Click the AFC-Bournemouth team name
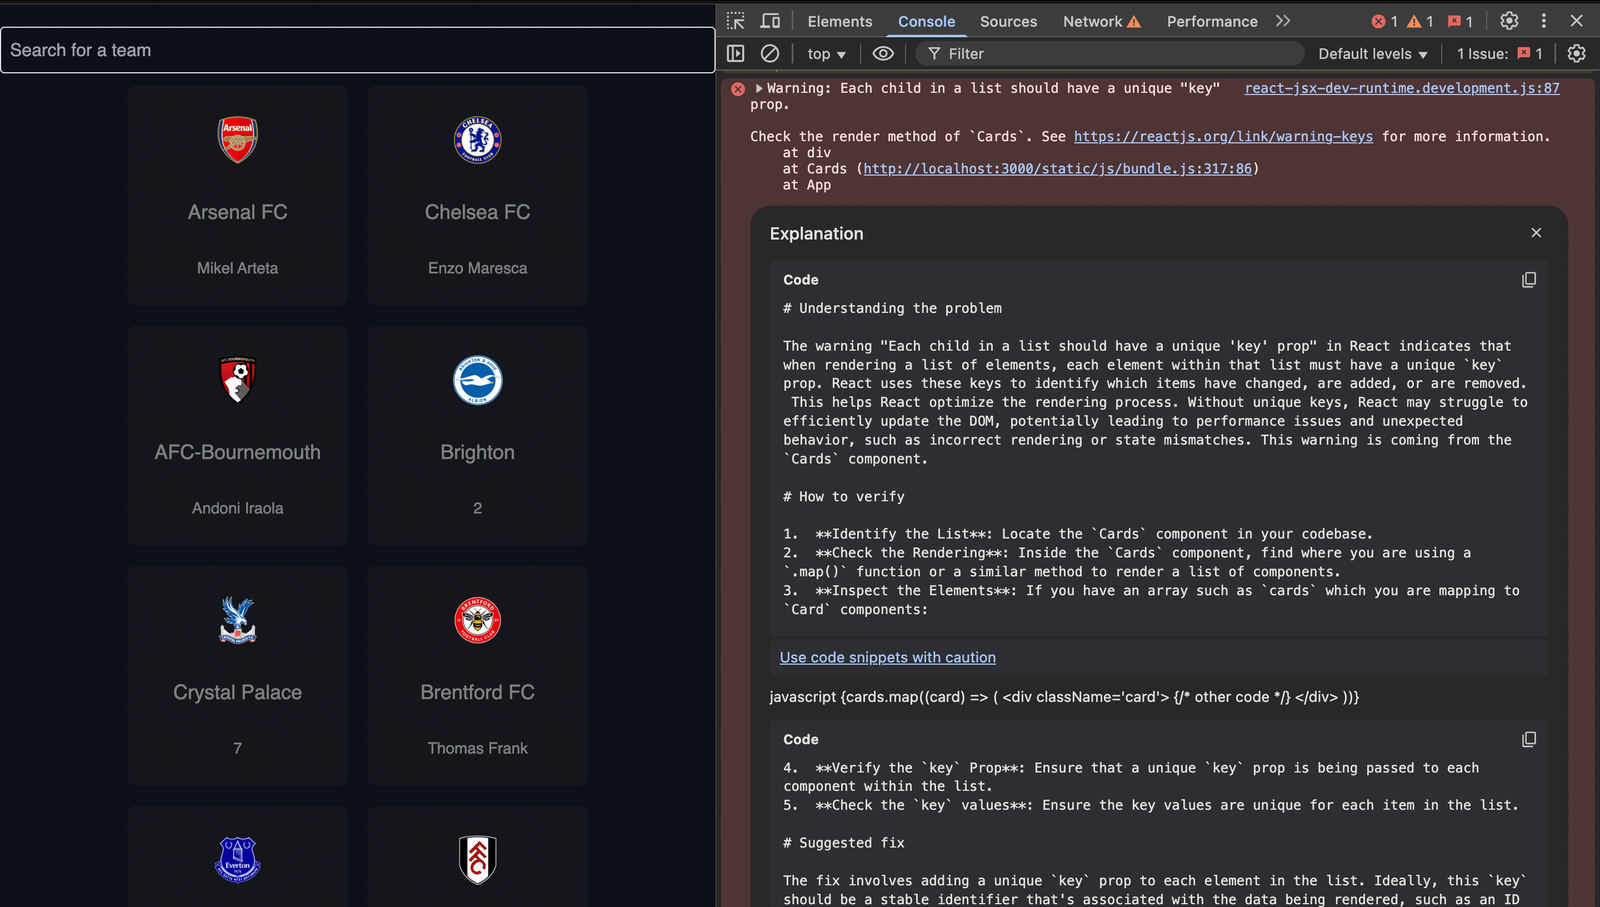The image size is (1600, 907). click(238, 452)
